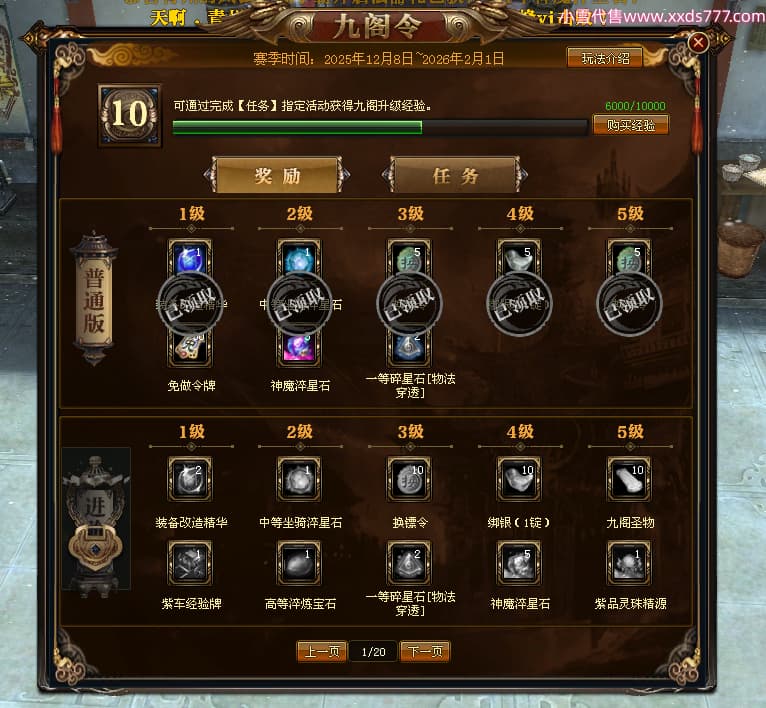
Task: Select the 绑银(1锭) reward icon in advanced row
Action: coord(519,479)
